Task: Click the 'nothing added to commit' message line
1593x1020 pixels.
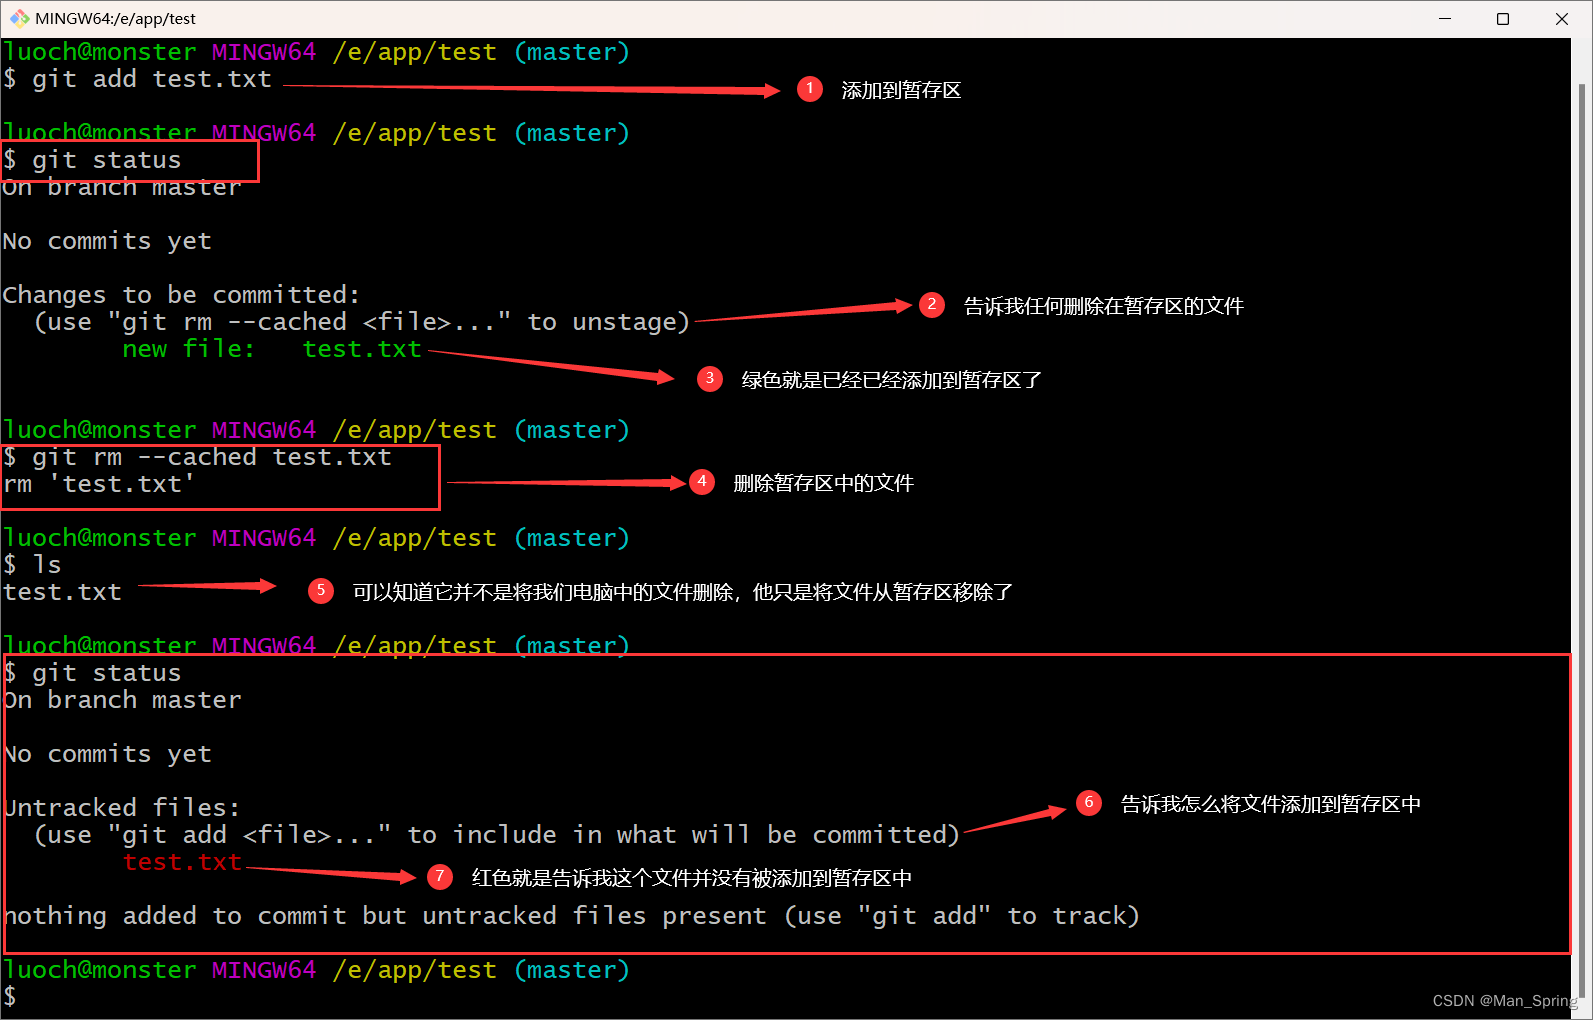Action: pos(571,916)
